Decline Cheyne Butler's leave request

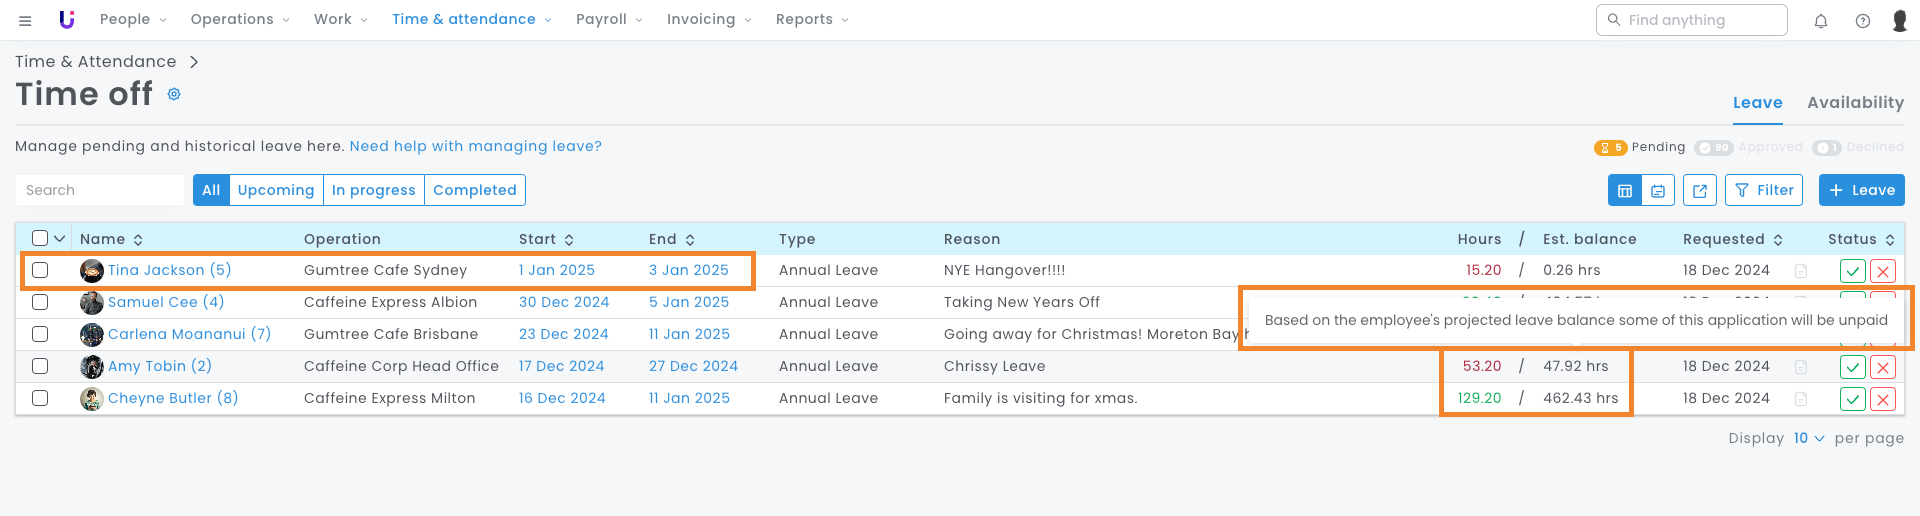point(1883,399)
